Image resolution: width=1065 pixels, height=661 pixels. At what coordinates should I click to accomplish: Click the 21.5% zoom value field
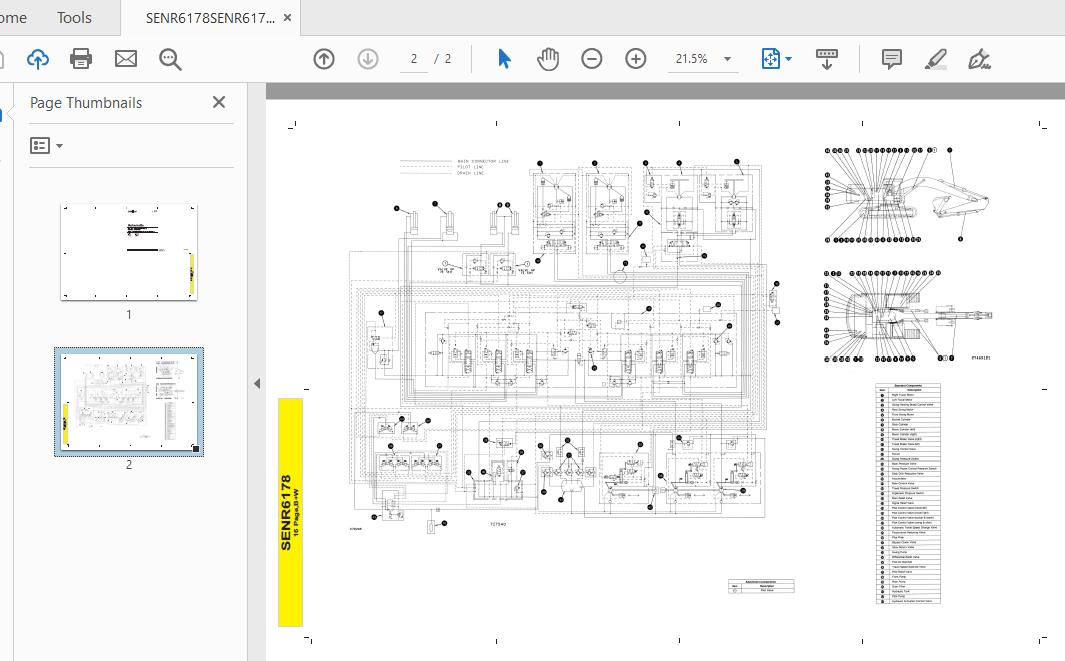click(691, 59)
